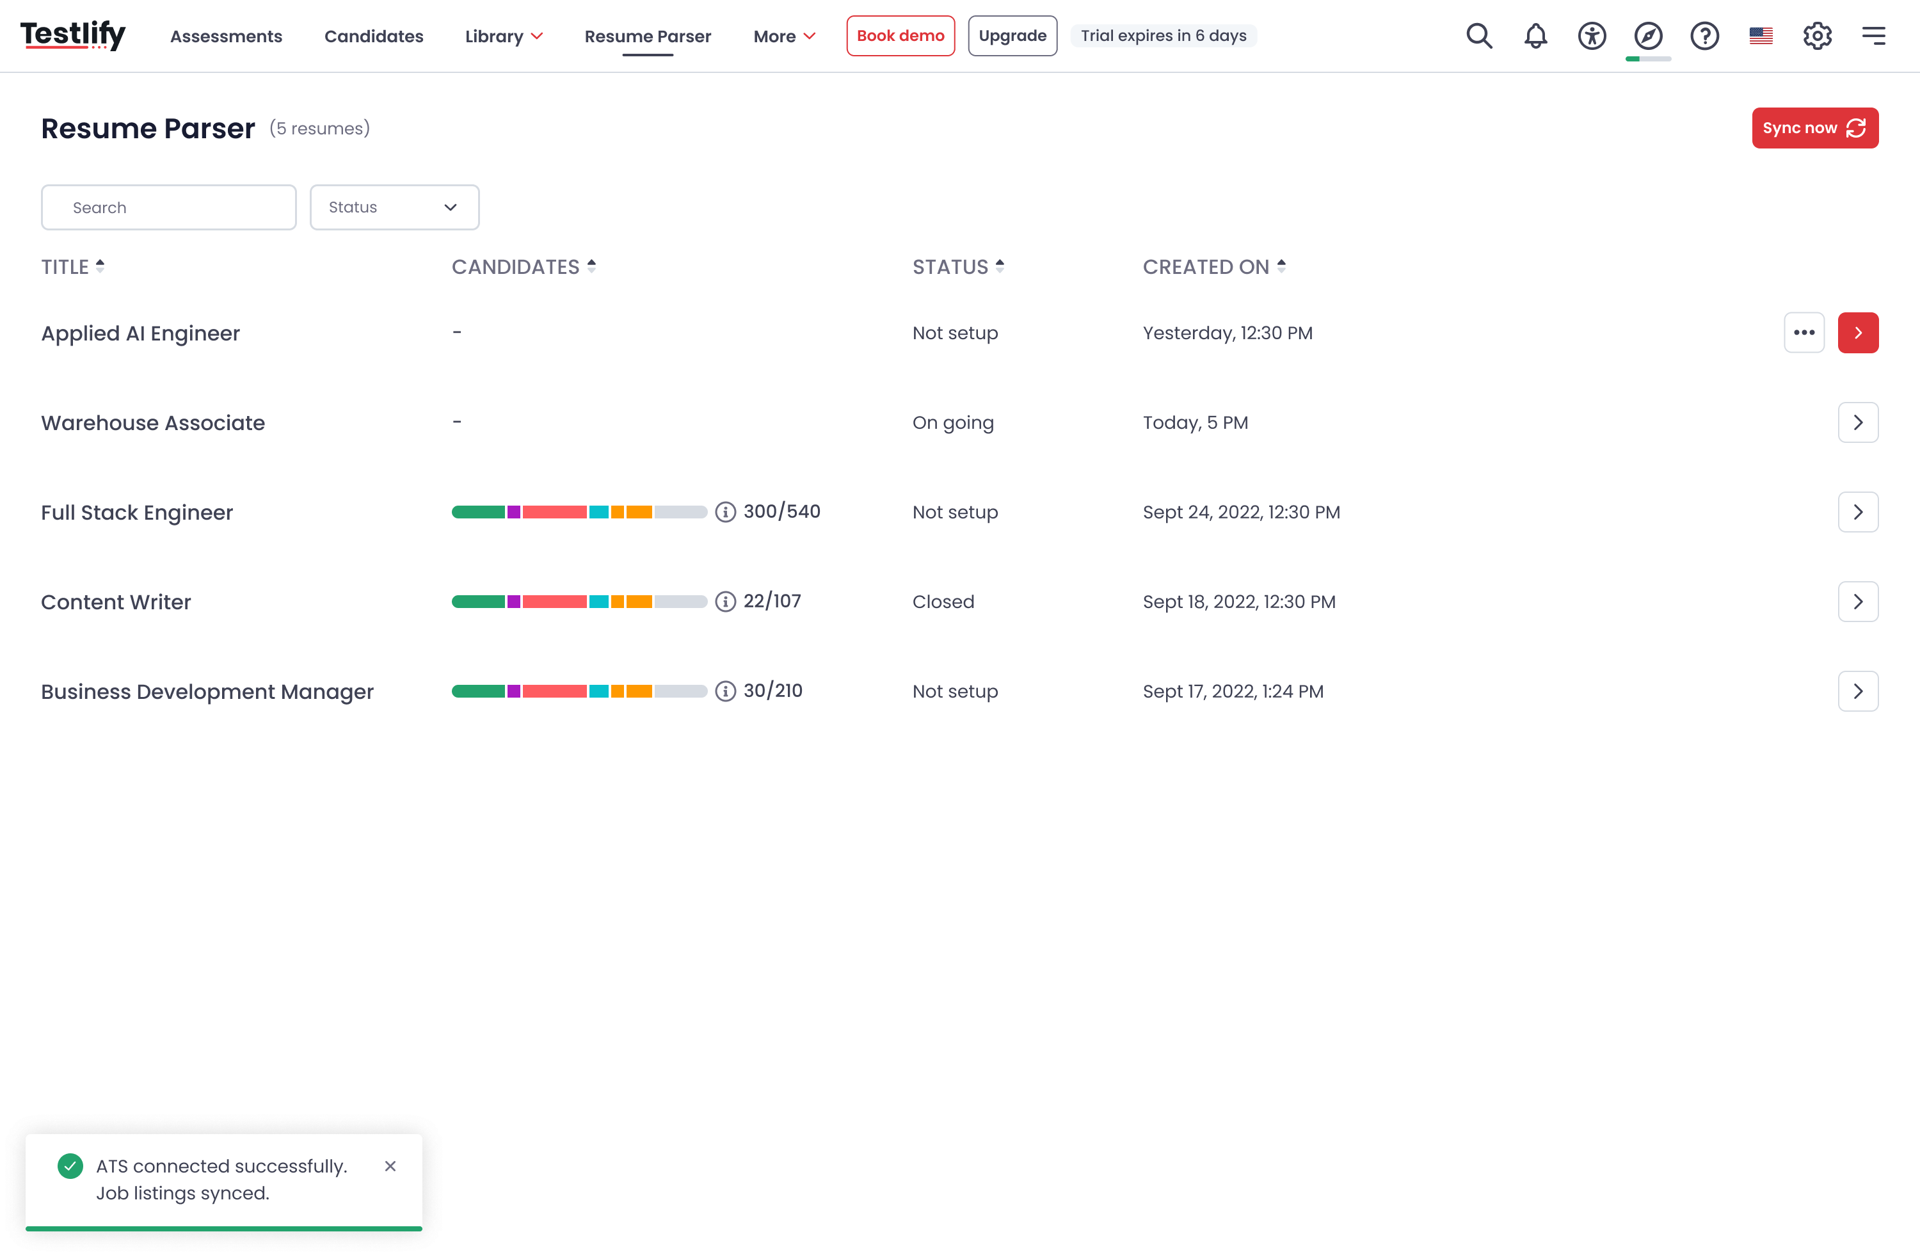The width and height of the screenshot is (1920, 1257).
Task: Open the More navigation dropdown
Action: coord(784,36)
